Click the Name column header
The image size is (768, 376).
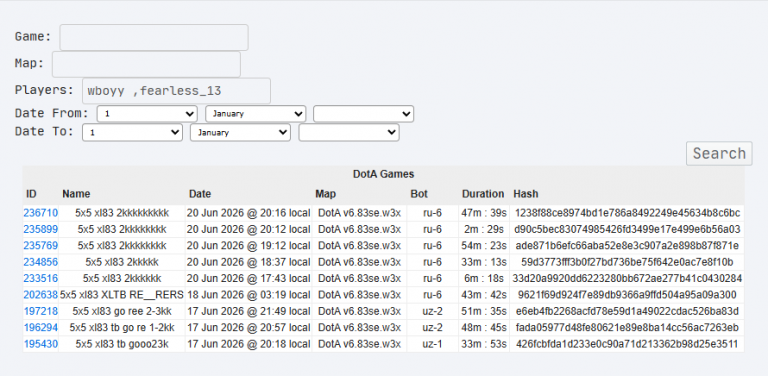point(76,194)
